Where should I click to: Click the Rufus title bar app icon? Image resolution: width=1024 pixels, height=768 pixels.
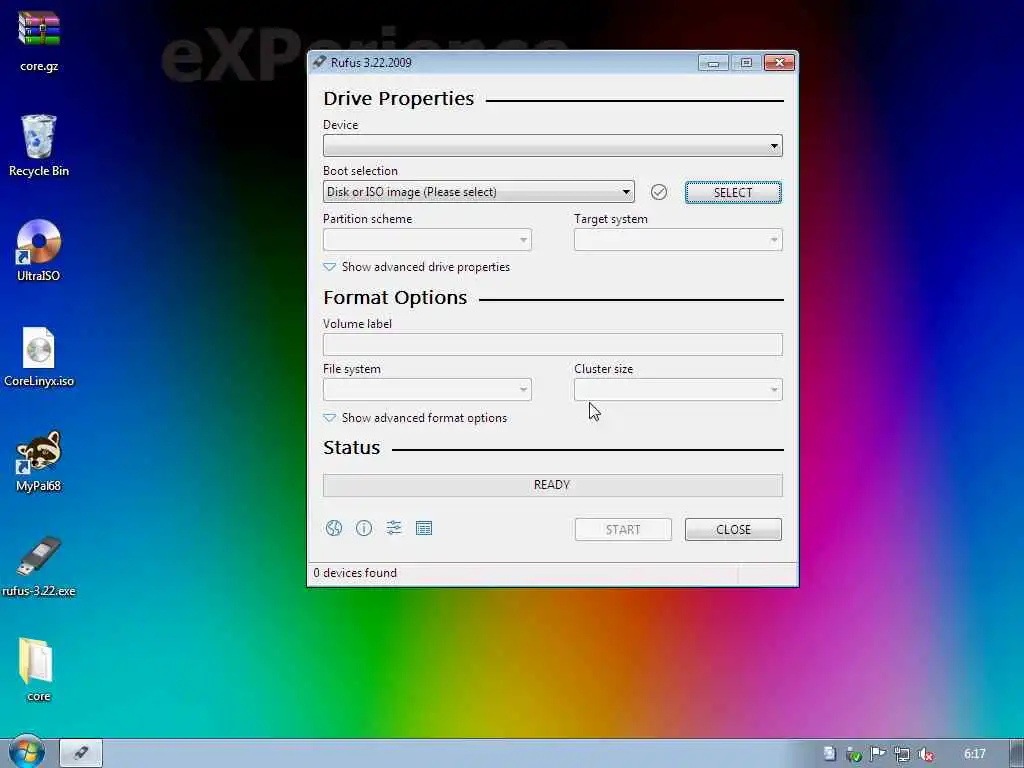click(319, 62)
